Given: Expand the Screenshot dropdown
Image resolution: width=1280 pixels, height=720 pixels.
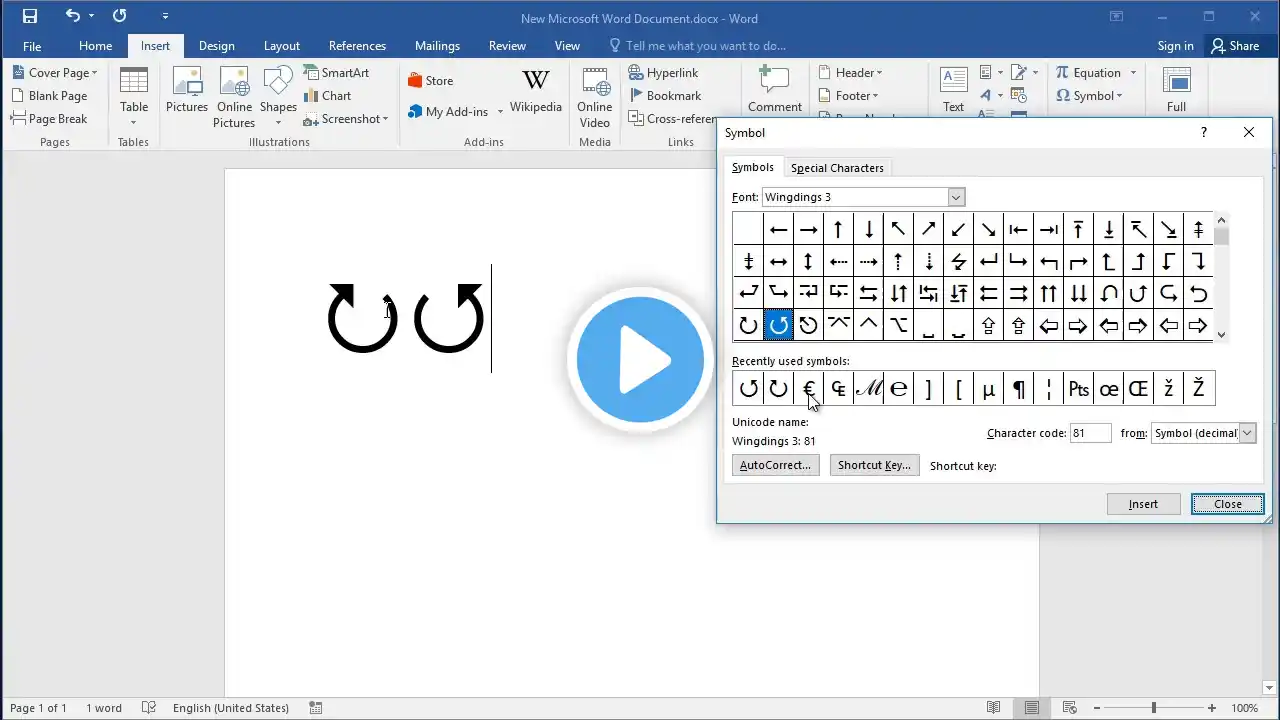Looking at the screenshot, I should [385, 119].
